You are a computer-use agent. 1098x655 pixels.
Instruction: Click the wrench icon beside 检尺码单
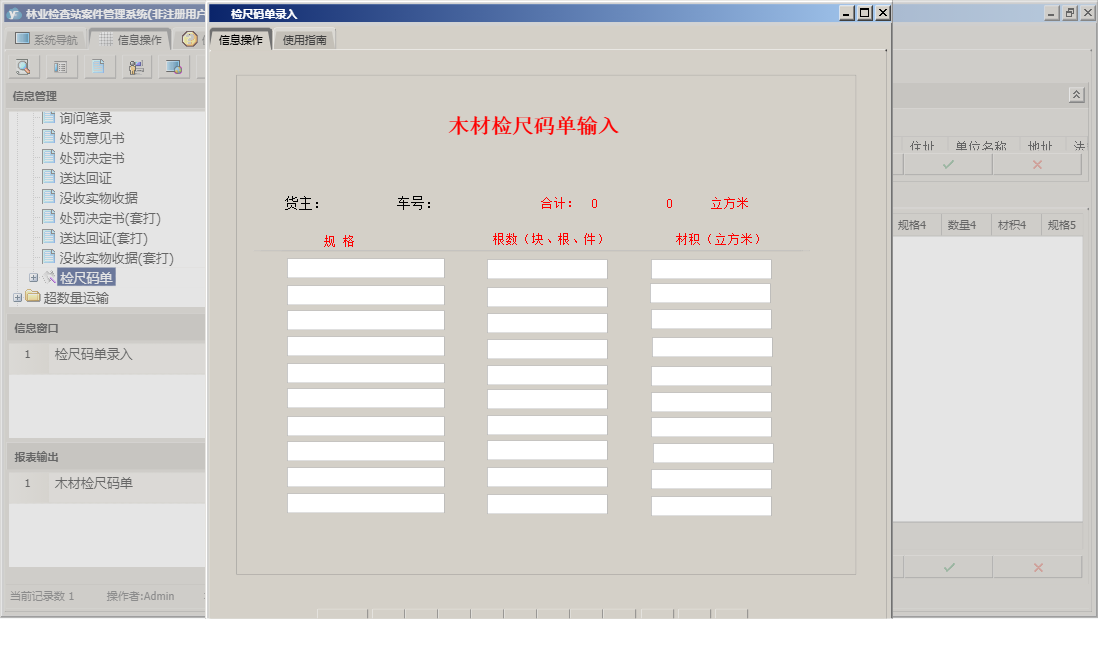[x=47, y=277]
